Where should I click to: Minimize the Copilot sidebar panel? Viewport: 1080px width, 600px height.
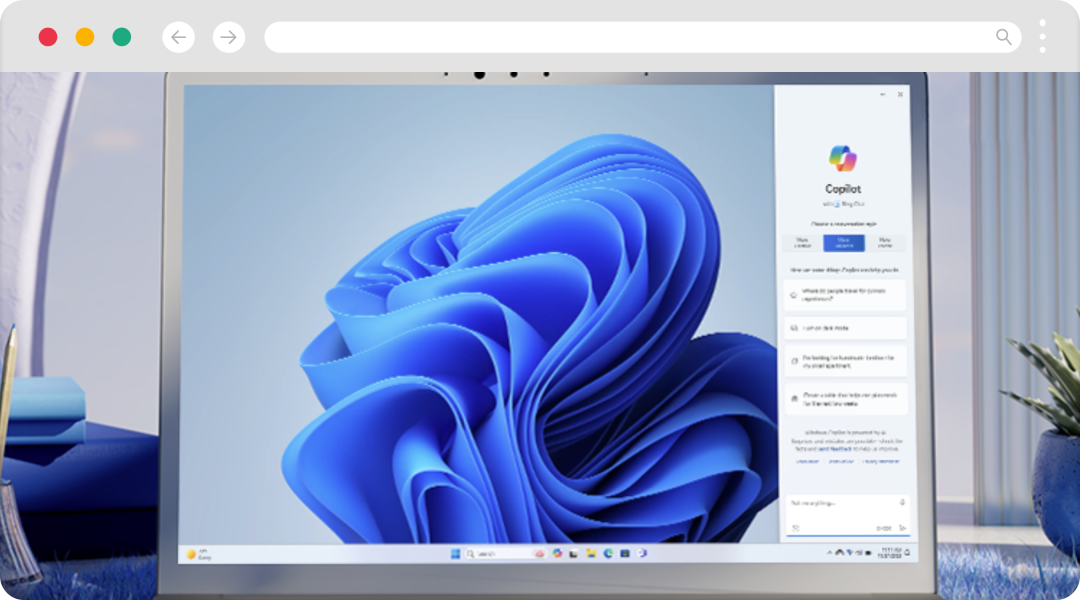882,94
